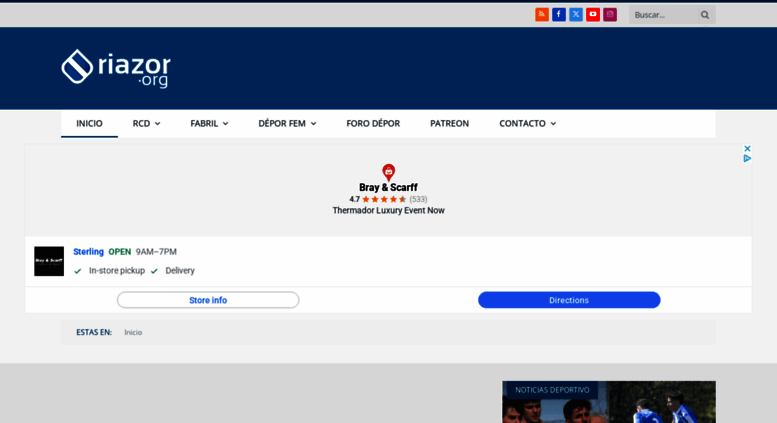Viewport: 777px width, 423px height.
Task: Open the PATREON menu link
Action: [449, 123]
